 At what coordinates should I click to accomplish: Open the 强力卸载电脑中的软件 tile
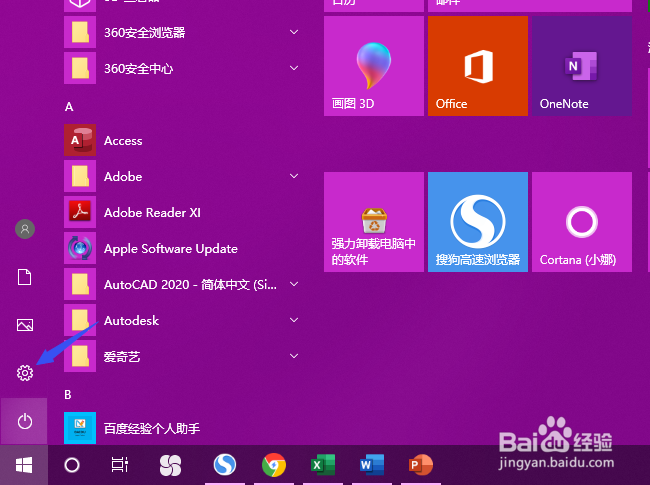374,222
